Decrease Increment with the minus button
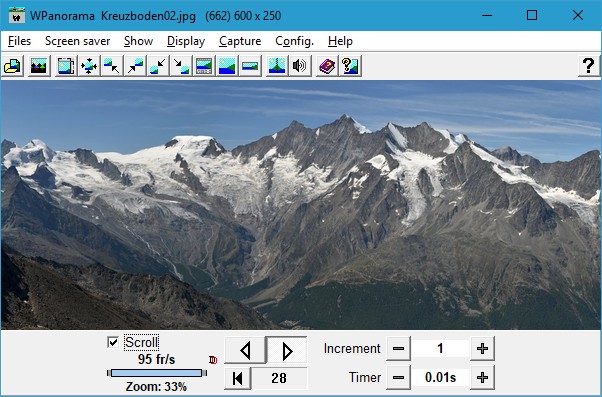Screen dimensions: 602x397 pyautogui.click(x=399, y=349)
